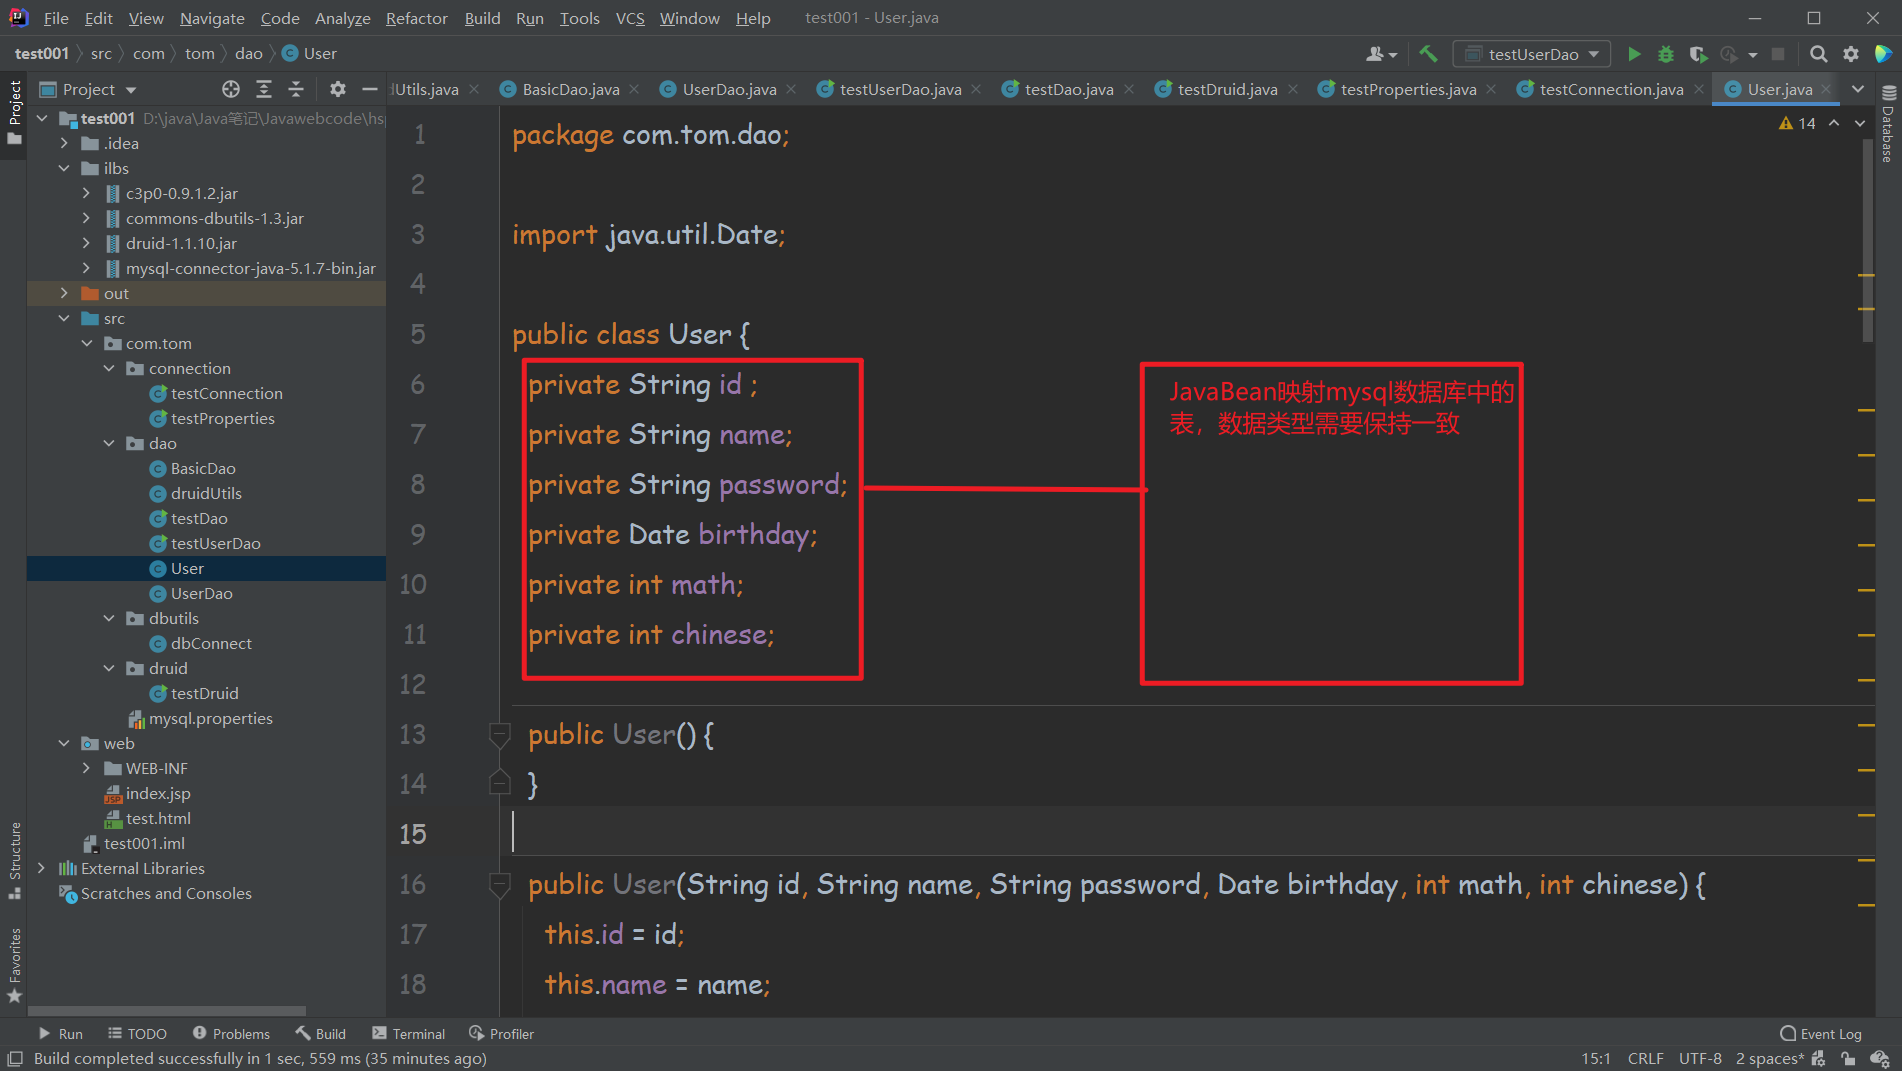Hide the Project tool window

pos(370,89)
